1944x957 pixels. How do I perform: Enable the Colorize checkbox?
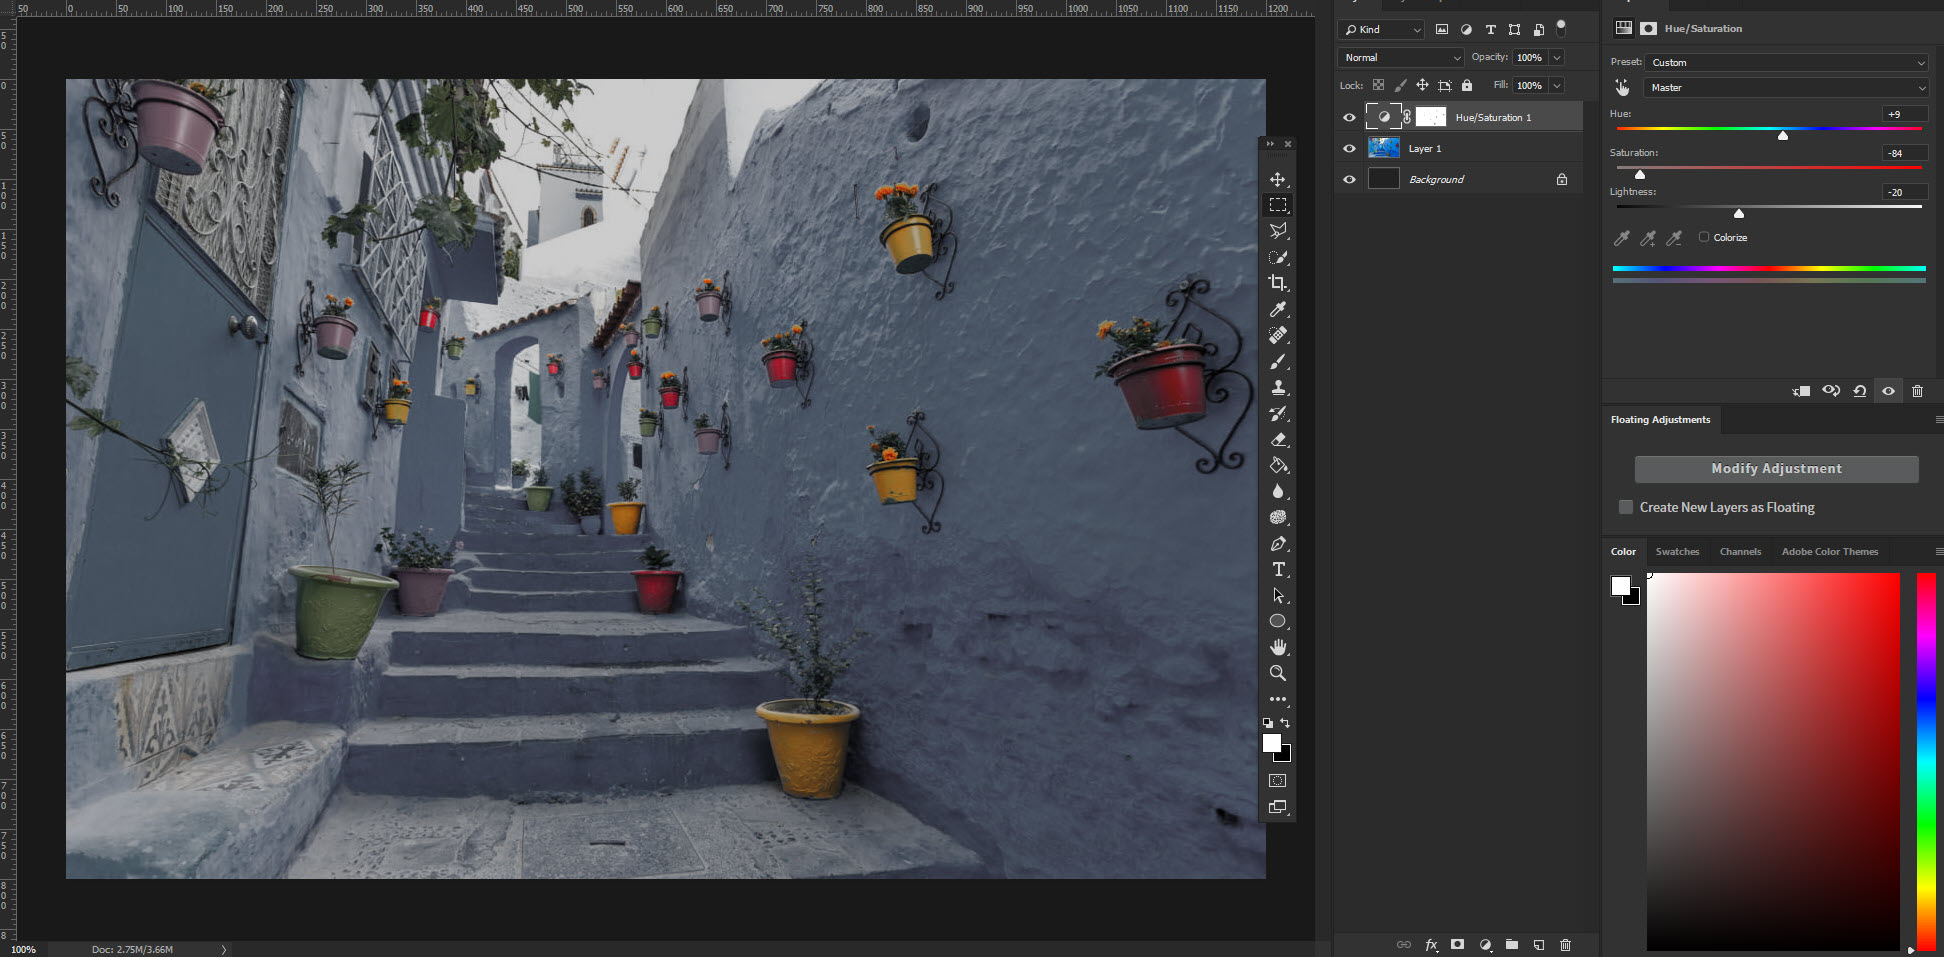[x=1704, y=237]
